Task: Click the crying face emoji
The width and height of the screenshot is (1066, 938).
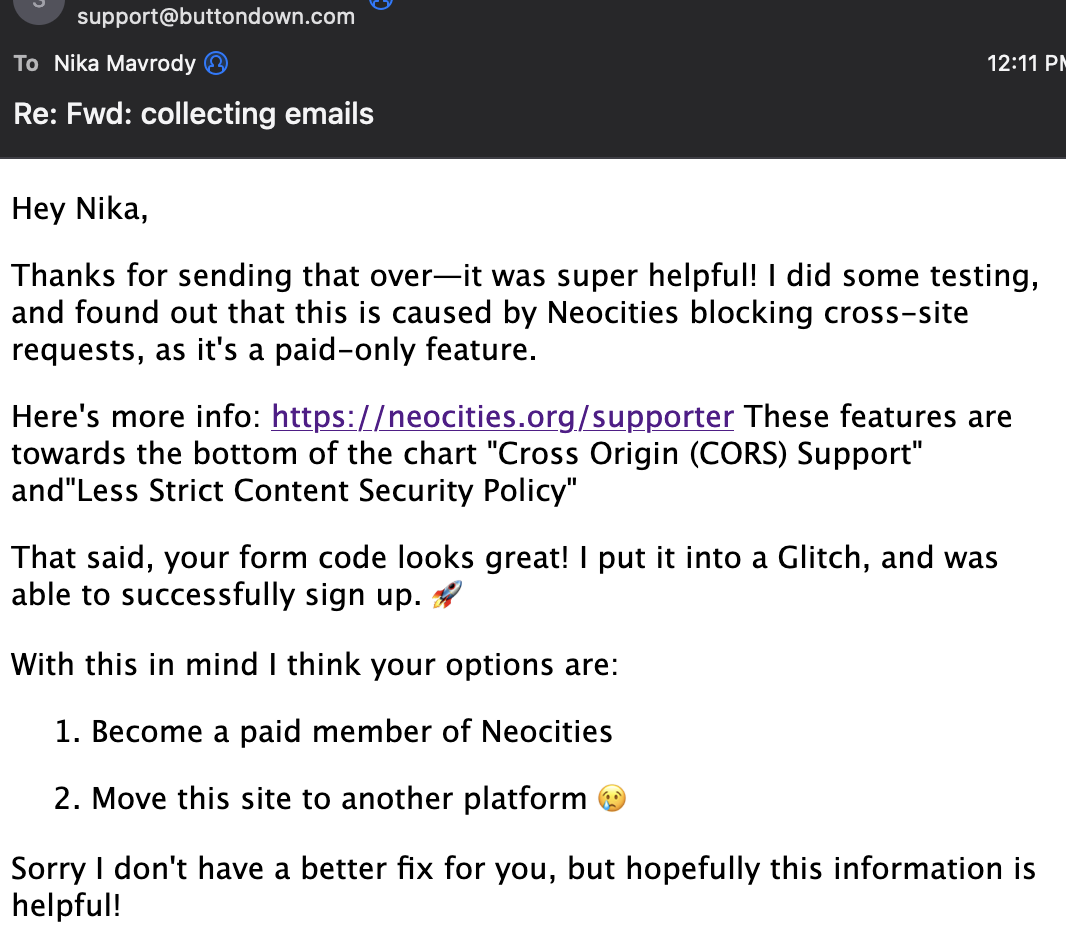Action: coord(612,799)
